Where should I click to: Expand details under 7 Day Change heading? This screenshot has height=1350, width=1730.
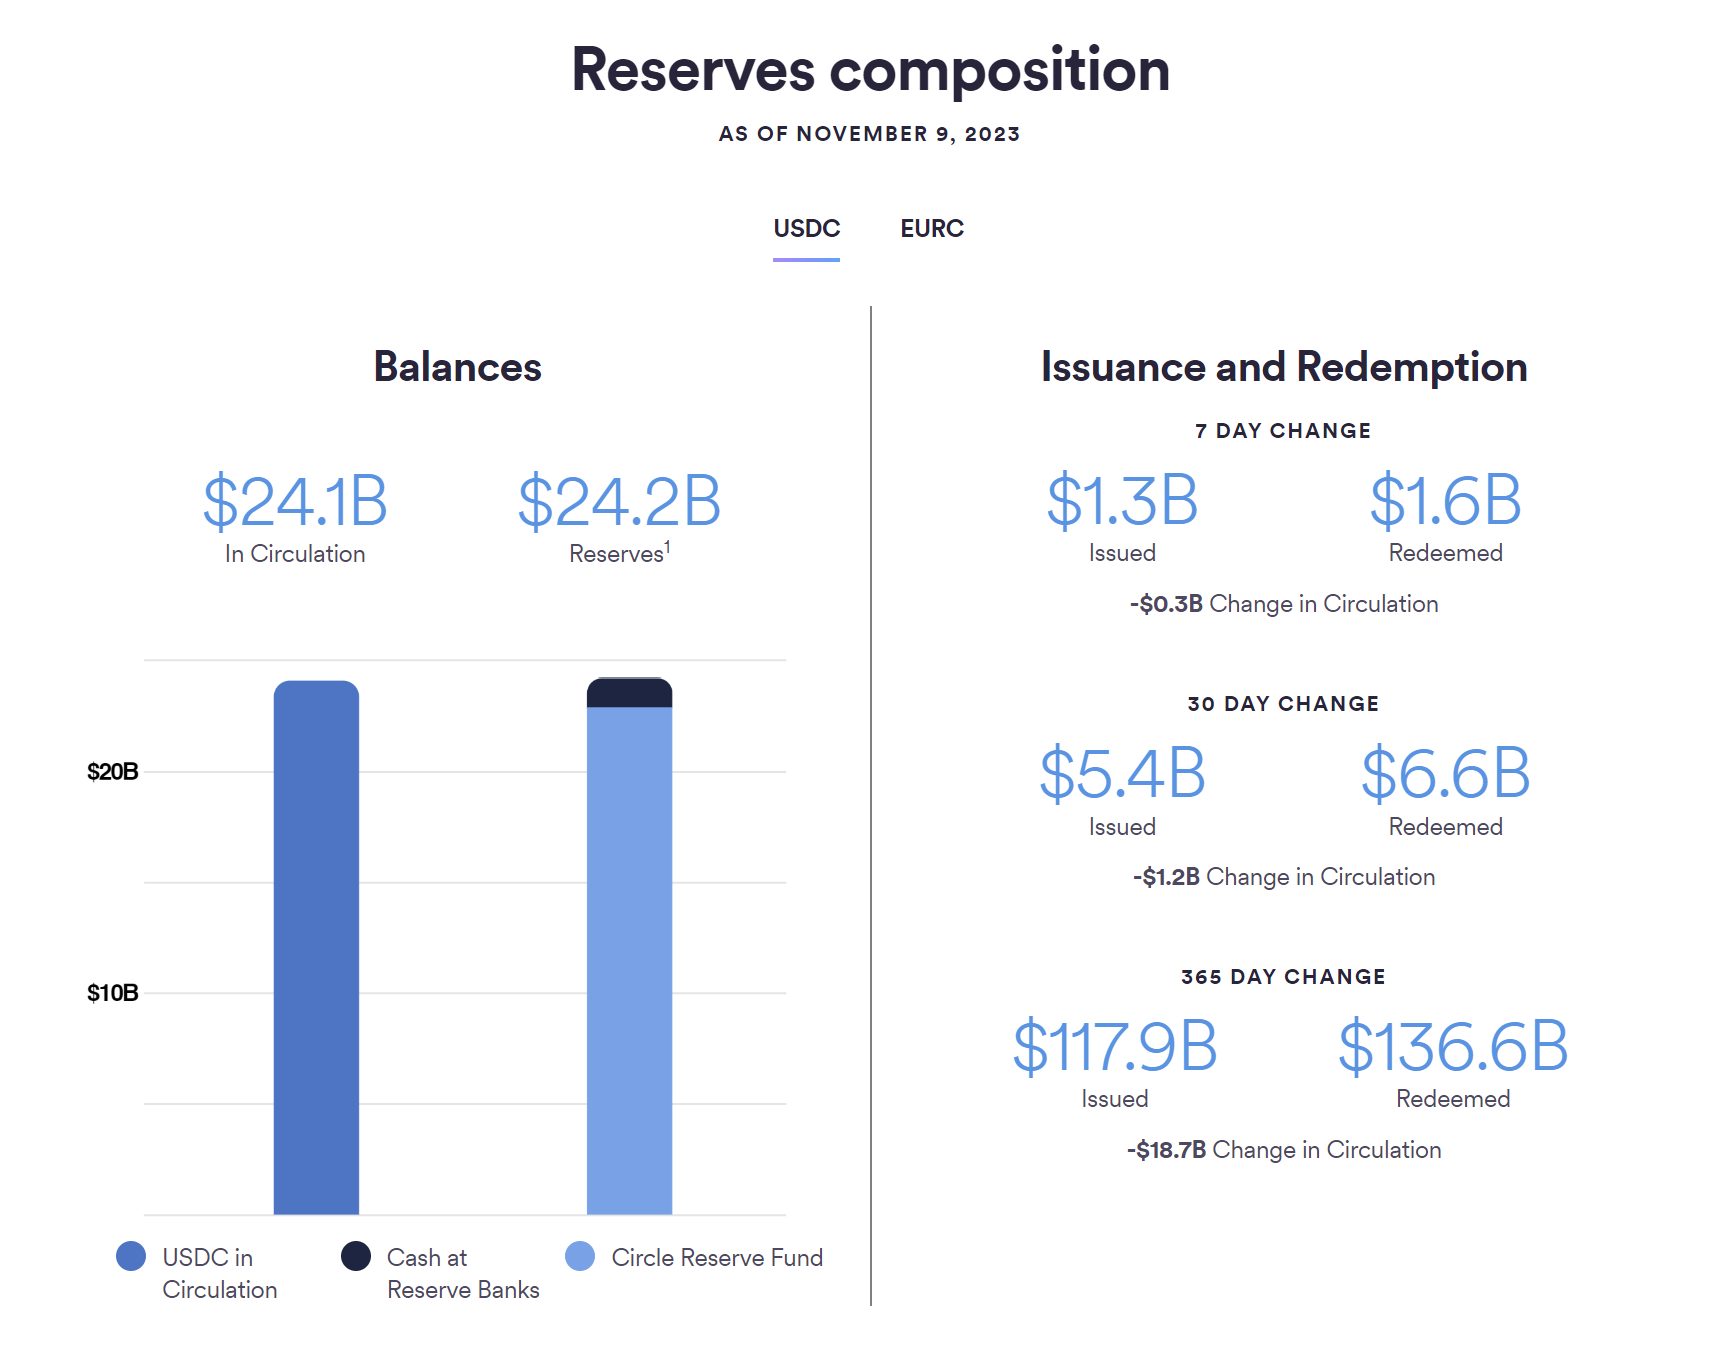1283,430
